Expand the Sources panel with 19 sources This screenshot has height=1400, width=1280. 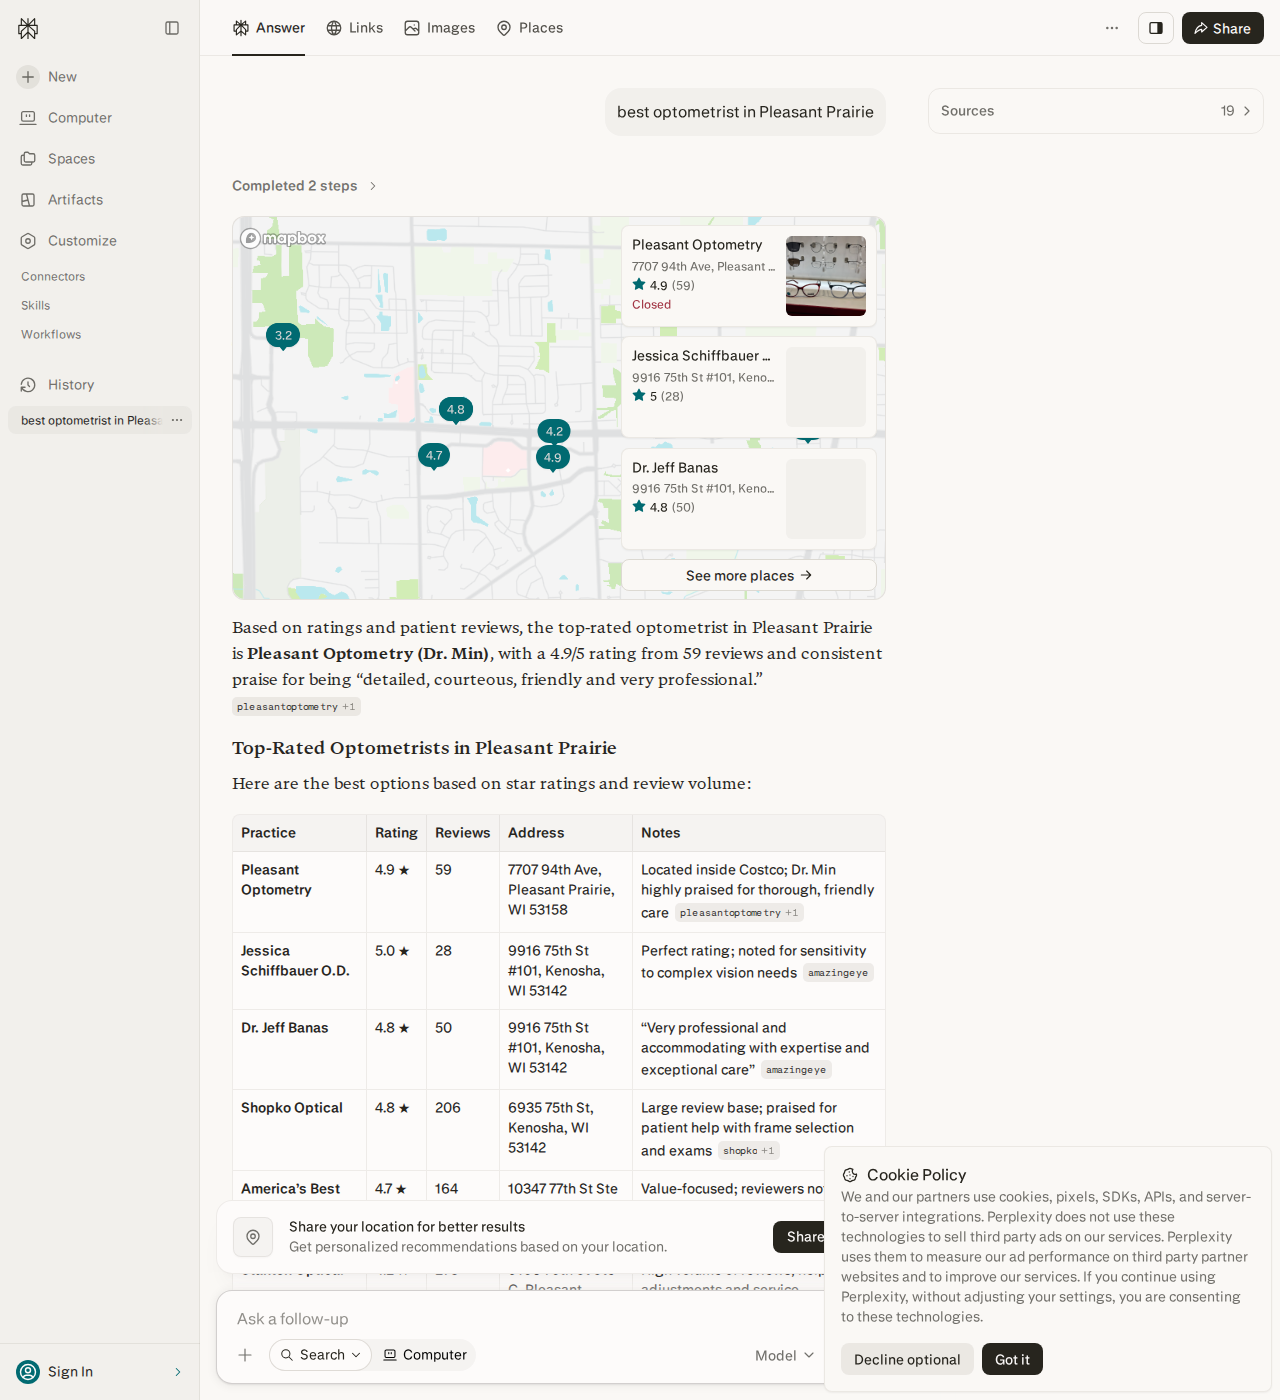pos(1095,111)
